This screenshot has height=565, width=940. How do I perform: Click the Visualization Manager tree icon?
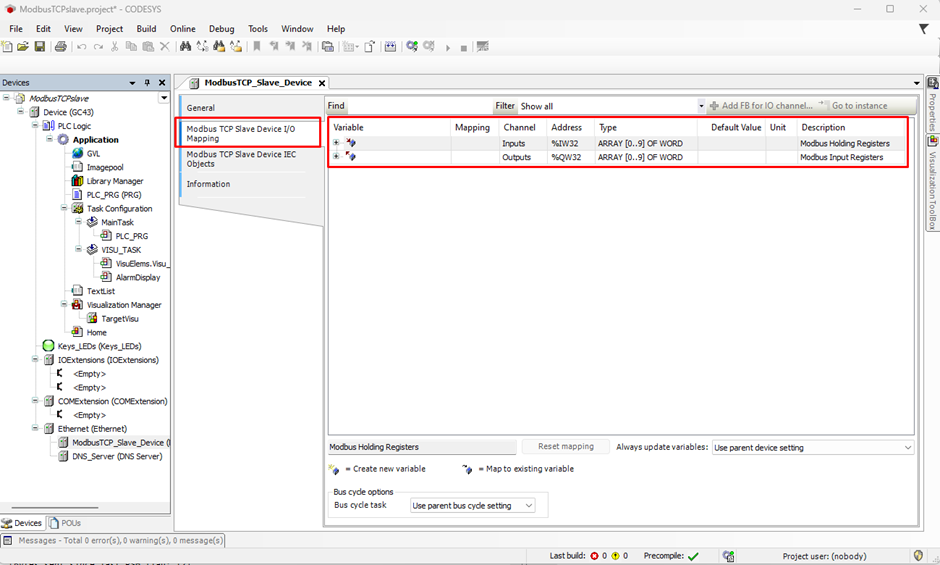coord(77,305)
